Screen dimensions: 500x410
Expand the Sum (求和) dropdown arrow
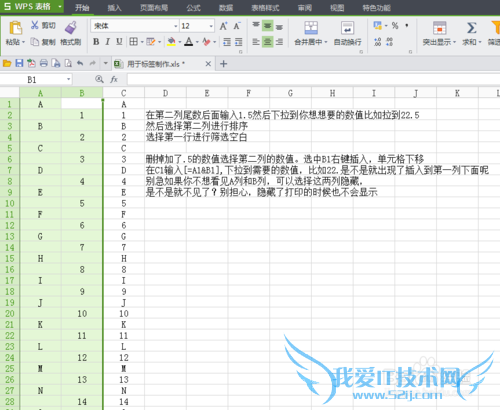tap(480, 42)
